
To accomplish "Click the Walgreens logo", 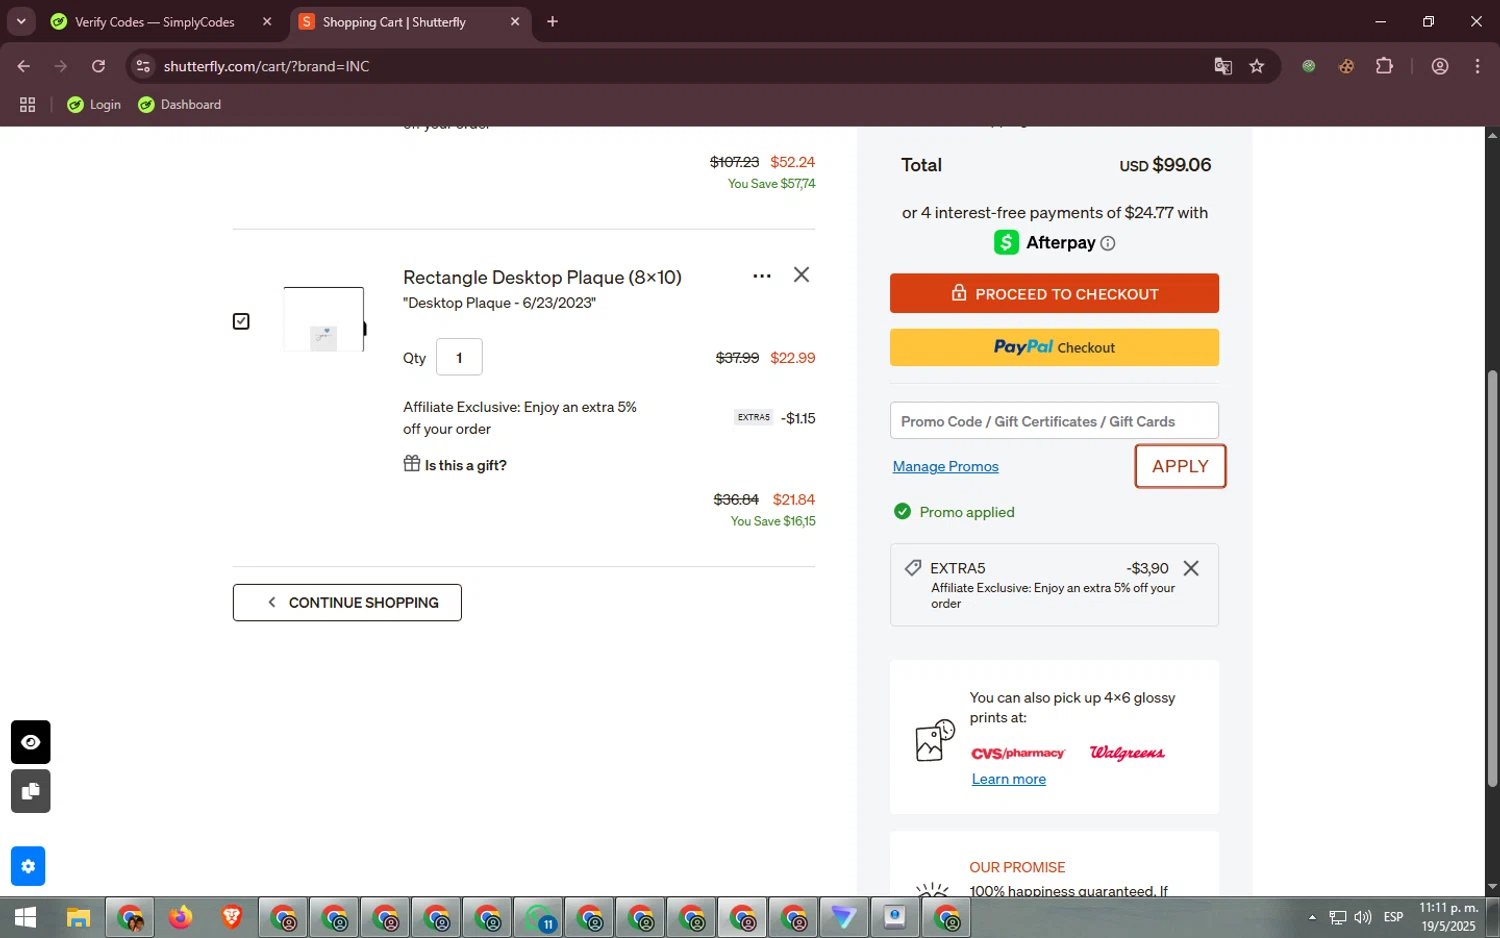I will click(x=1127, y=753).
